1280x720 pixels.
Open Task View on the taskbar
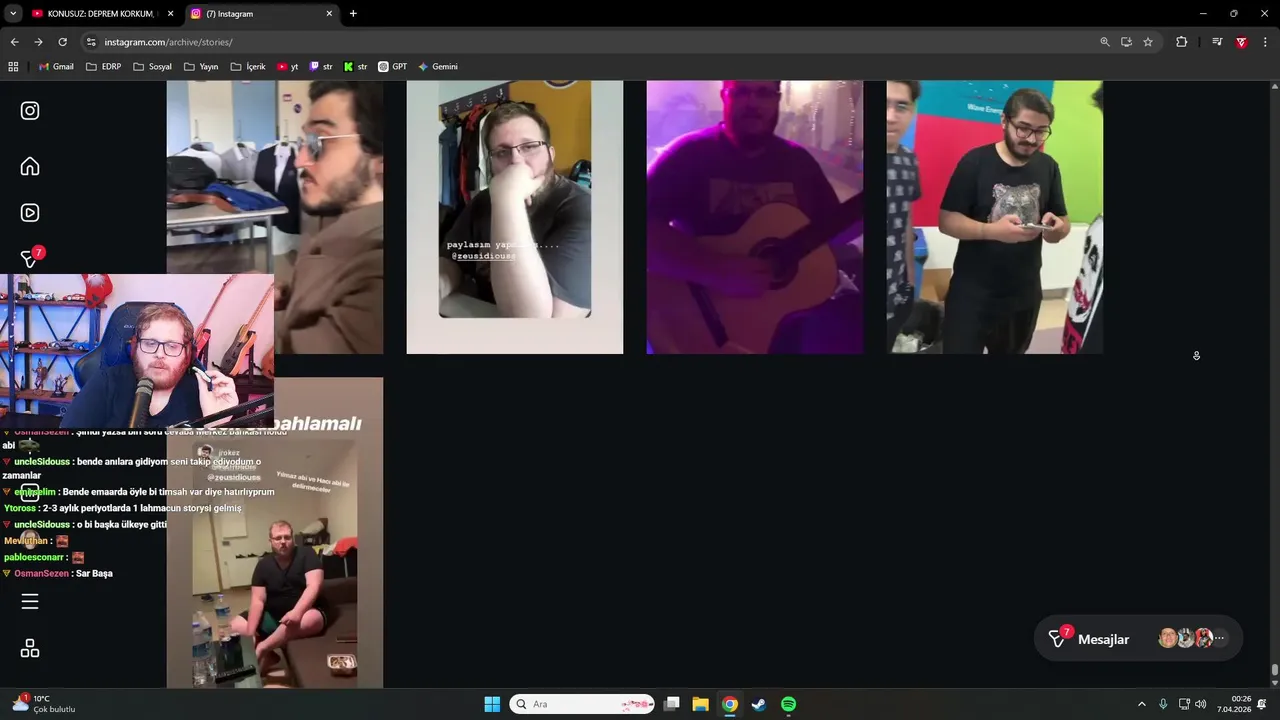(671, 704)
